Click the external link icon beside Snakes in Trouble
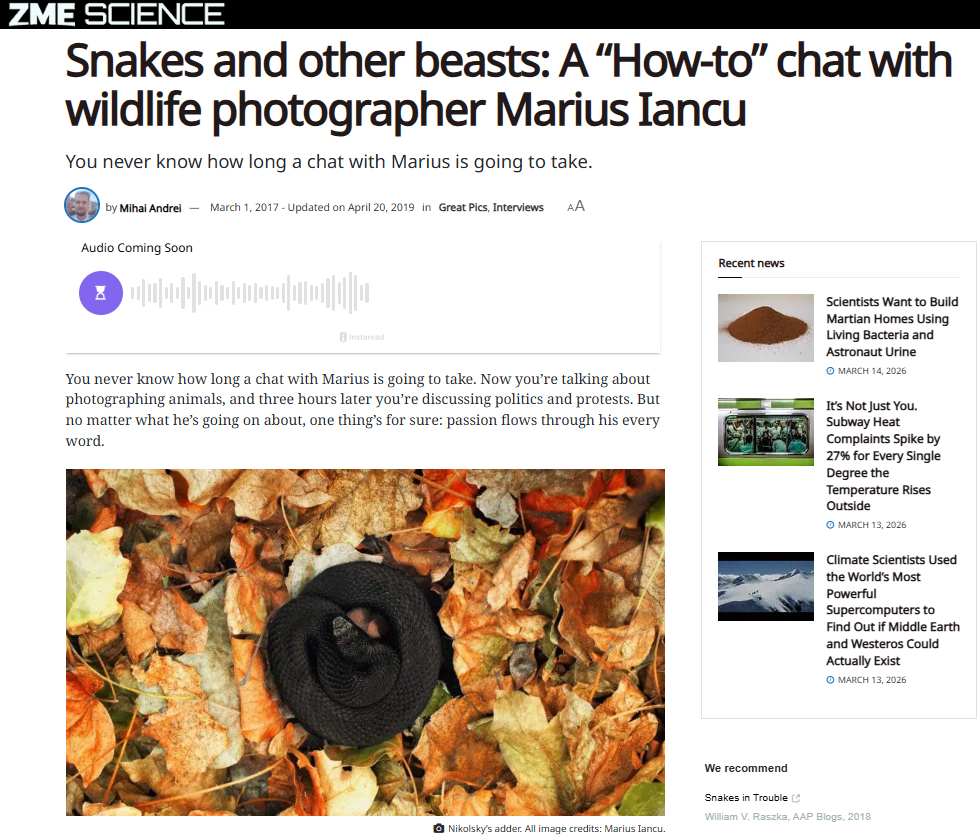980x837 pixels. click(x=796, y=798)
